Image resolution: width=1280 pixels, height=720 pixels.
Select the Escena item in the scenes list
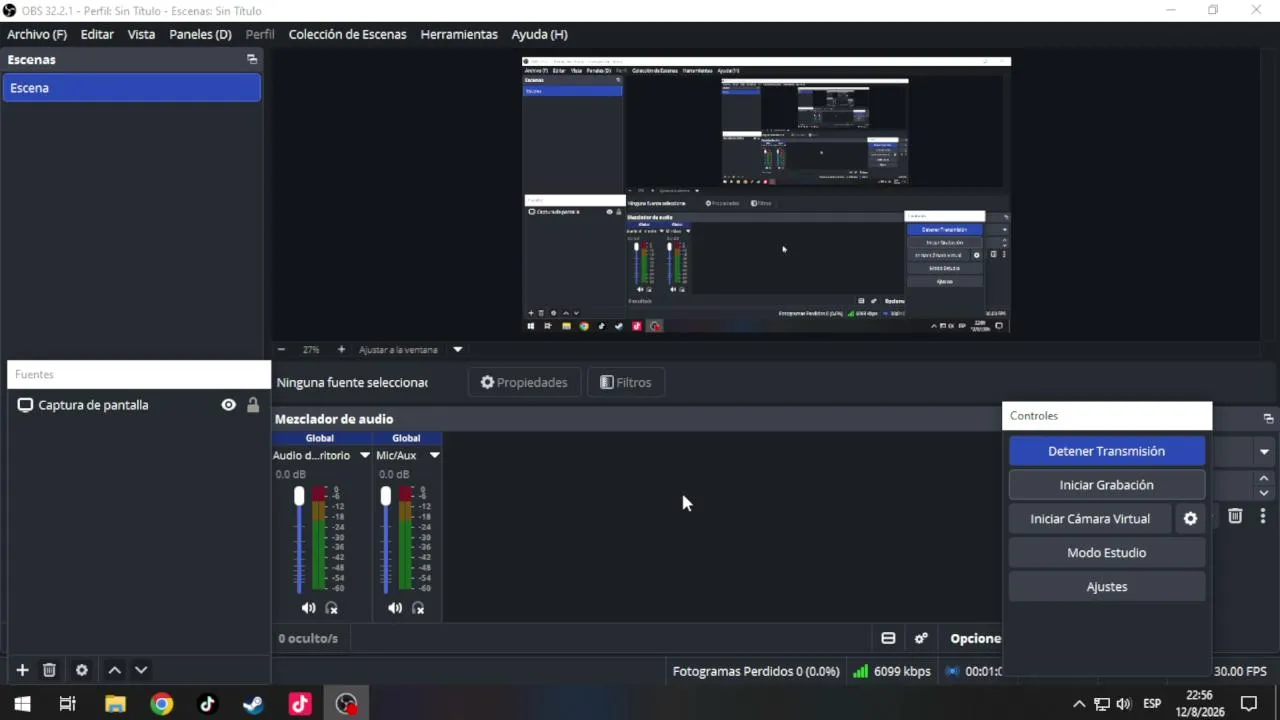click(x=131, y=88)
